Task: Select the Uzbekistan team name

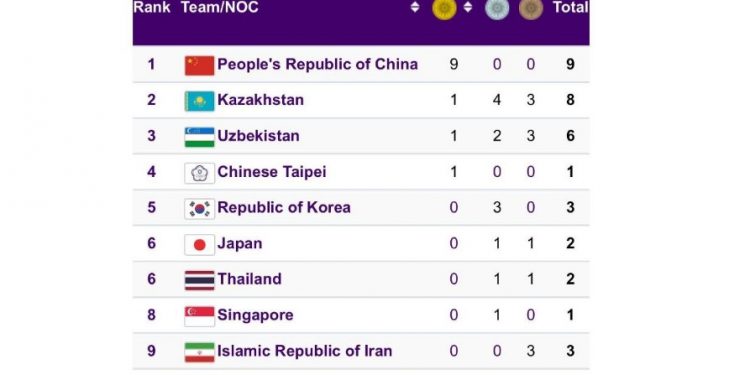Action: click(x=258, y=136)
